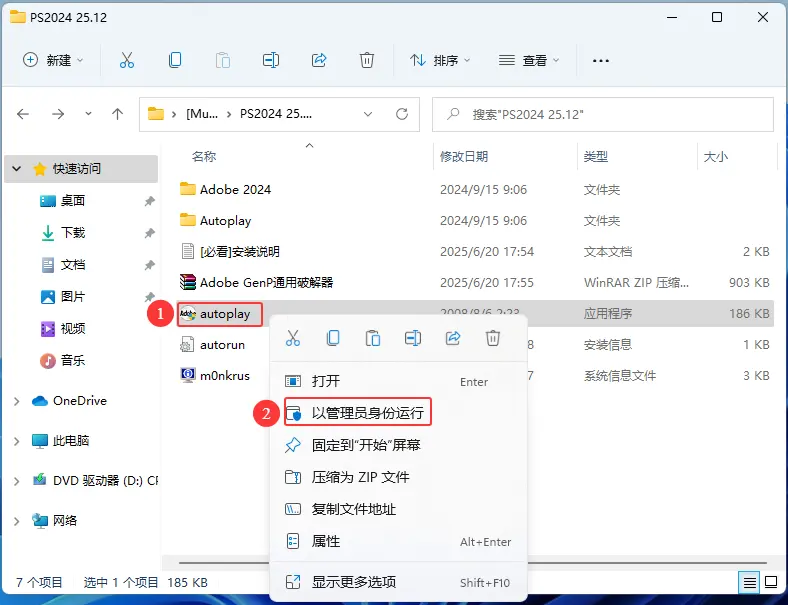Image resolution: width=788 pixels, height=605 pixels.
Task: Switch to large thumbnails view in status bar
Action: click(x=770, y=582)
